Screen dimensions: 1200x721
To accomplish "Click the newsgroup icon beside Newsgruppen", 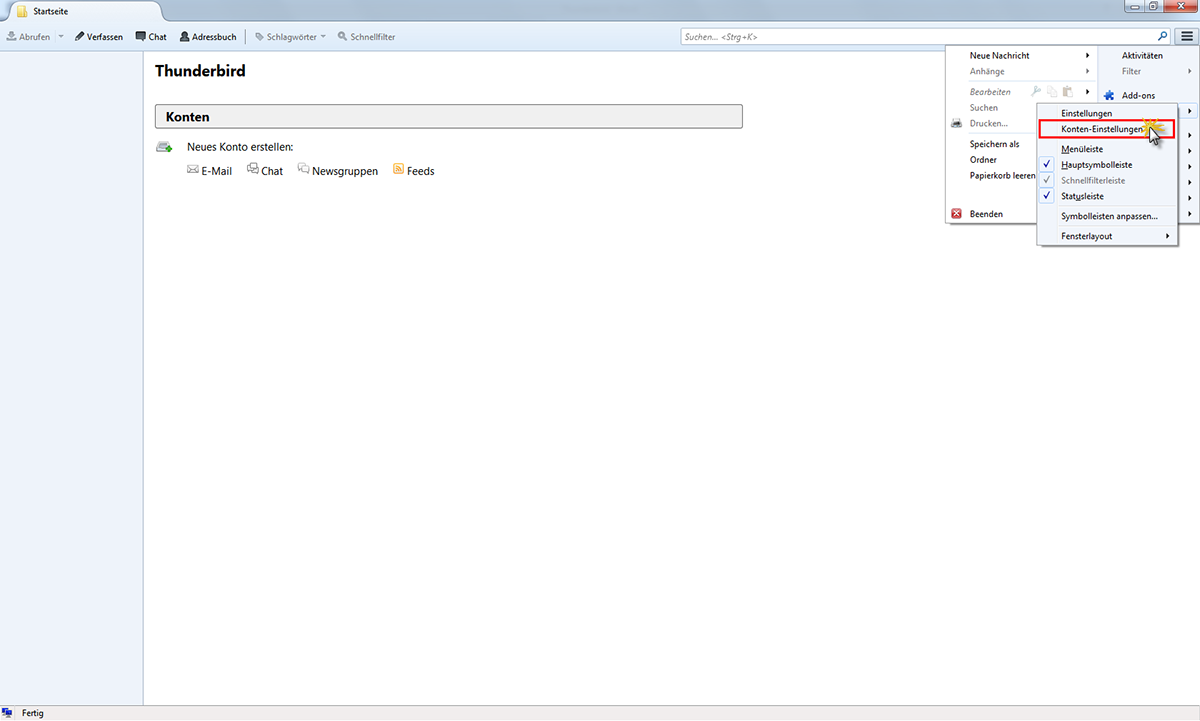I will 303,169.
